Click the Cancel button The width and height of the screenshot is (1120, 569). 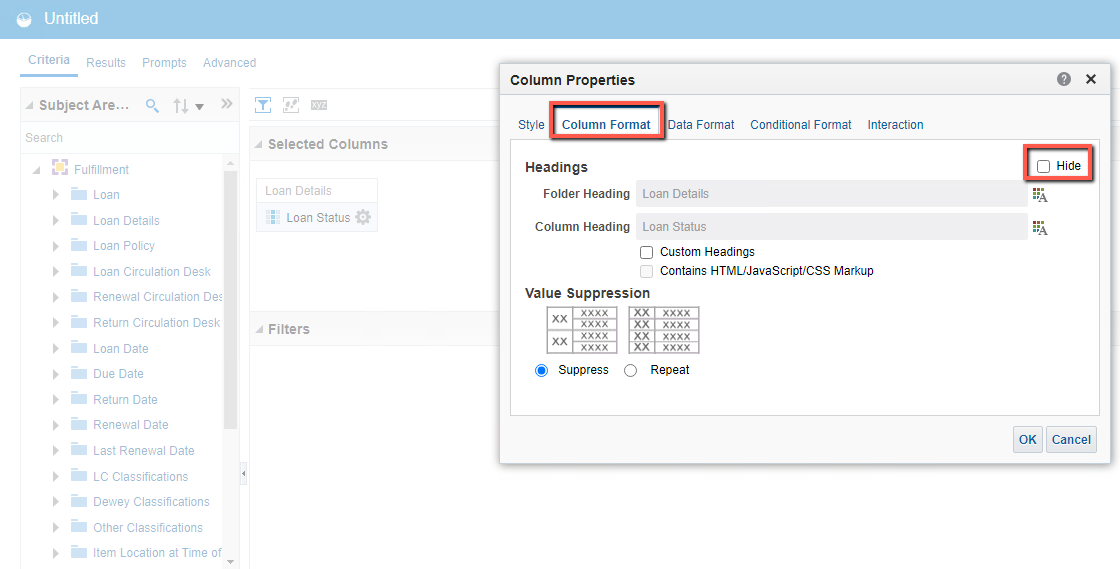1071,440
